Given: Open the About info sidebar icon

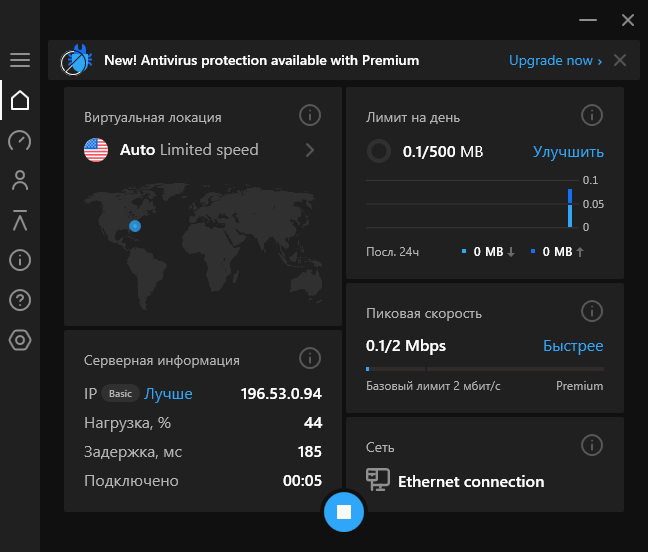Looking at the screenshot, I should click(x=20, y=260).
